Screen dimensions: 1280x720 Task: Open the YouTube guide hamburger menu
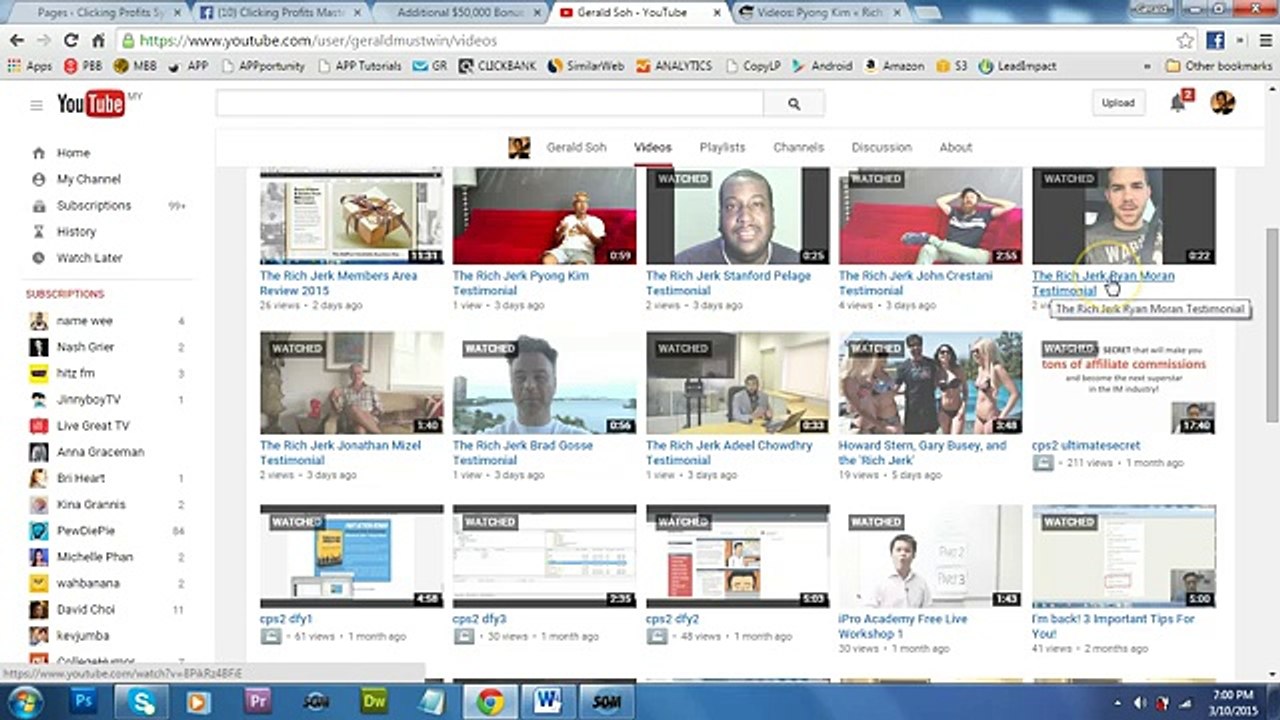pyautogui.click(x=36, y=105)
